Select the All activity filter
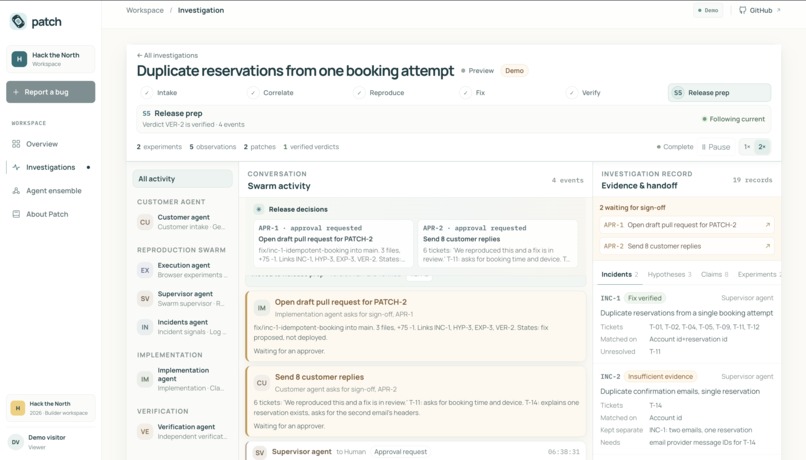Viewport: 806px width, 460px height. [x=182, y=179]
